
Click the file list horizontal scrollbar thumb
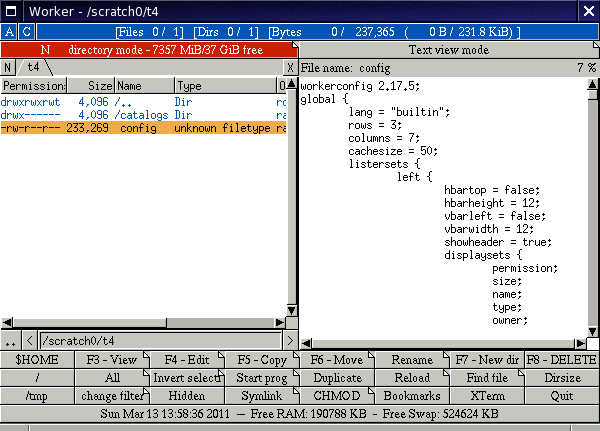point(90,323)
